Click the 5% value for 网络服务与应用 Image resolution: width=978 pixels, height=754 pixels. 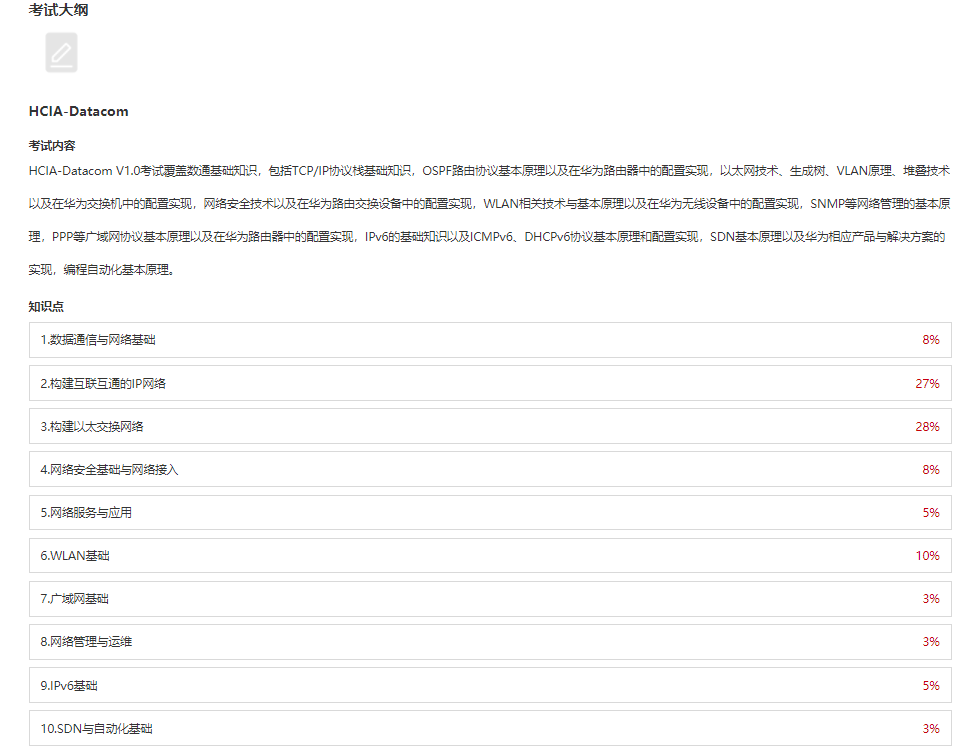[931, 513]
